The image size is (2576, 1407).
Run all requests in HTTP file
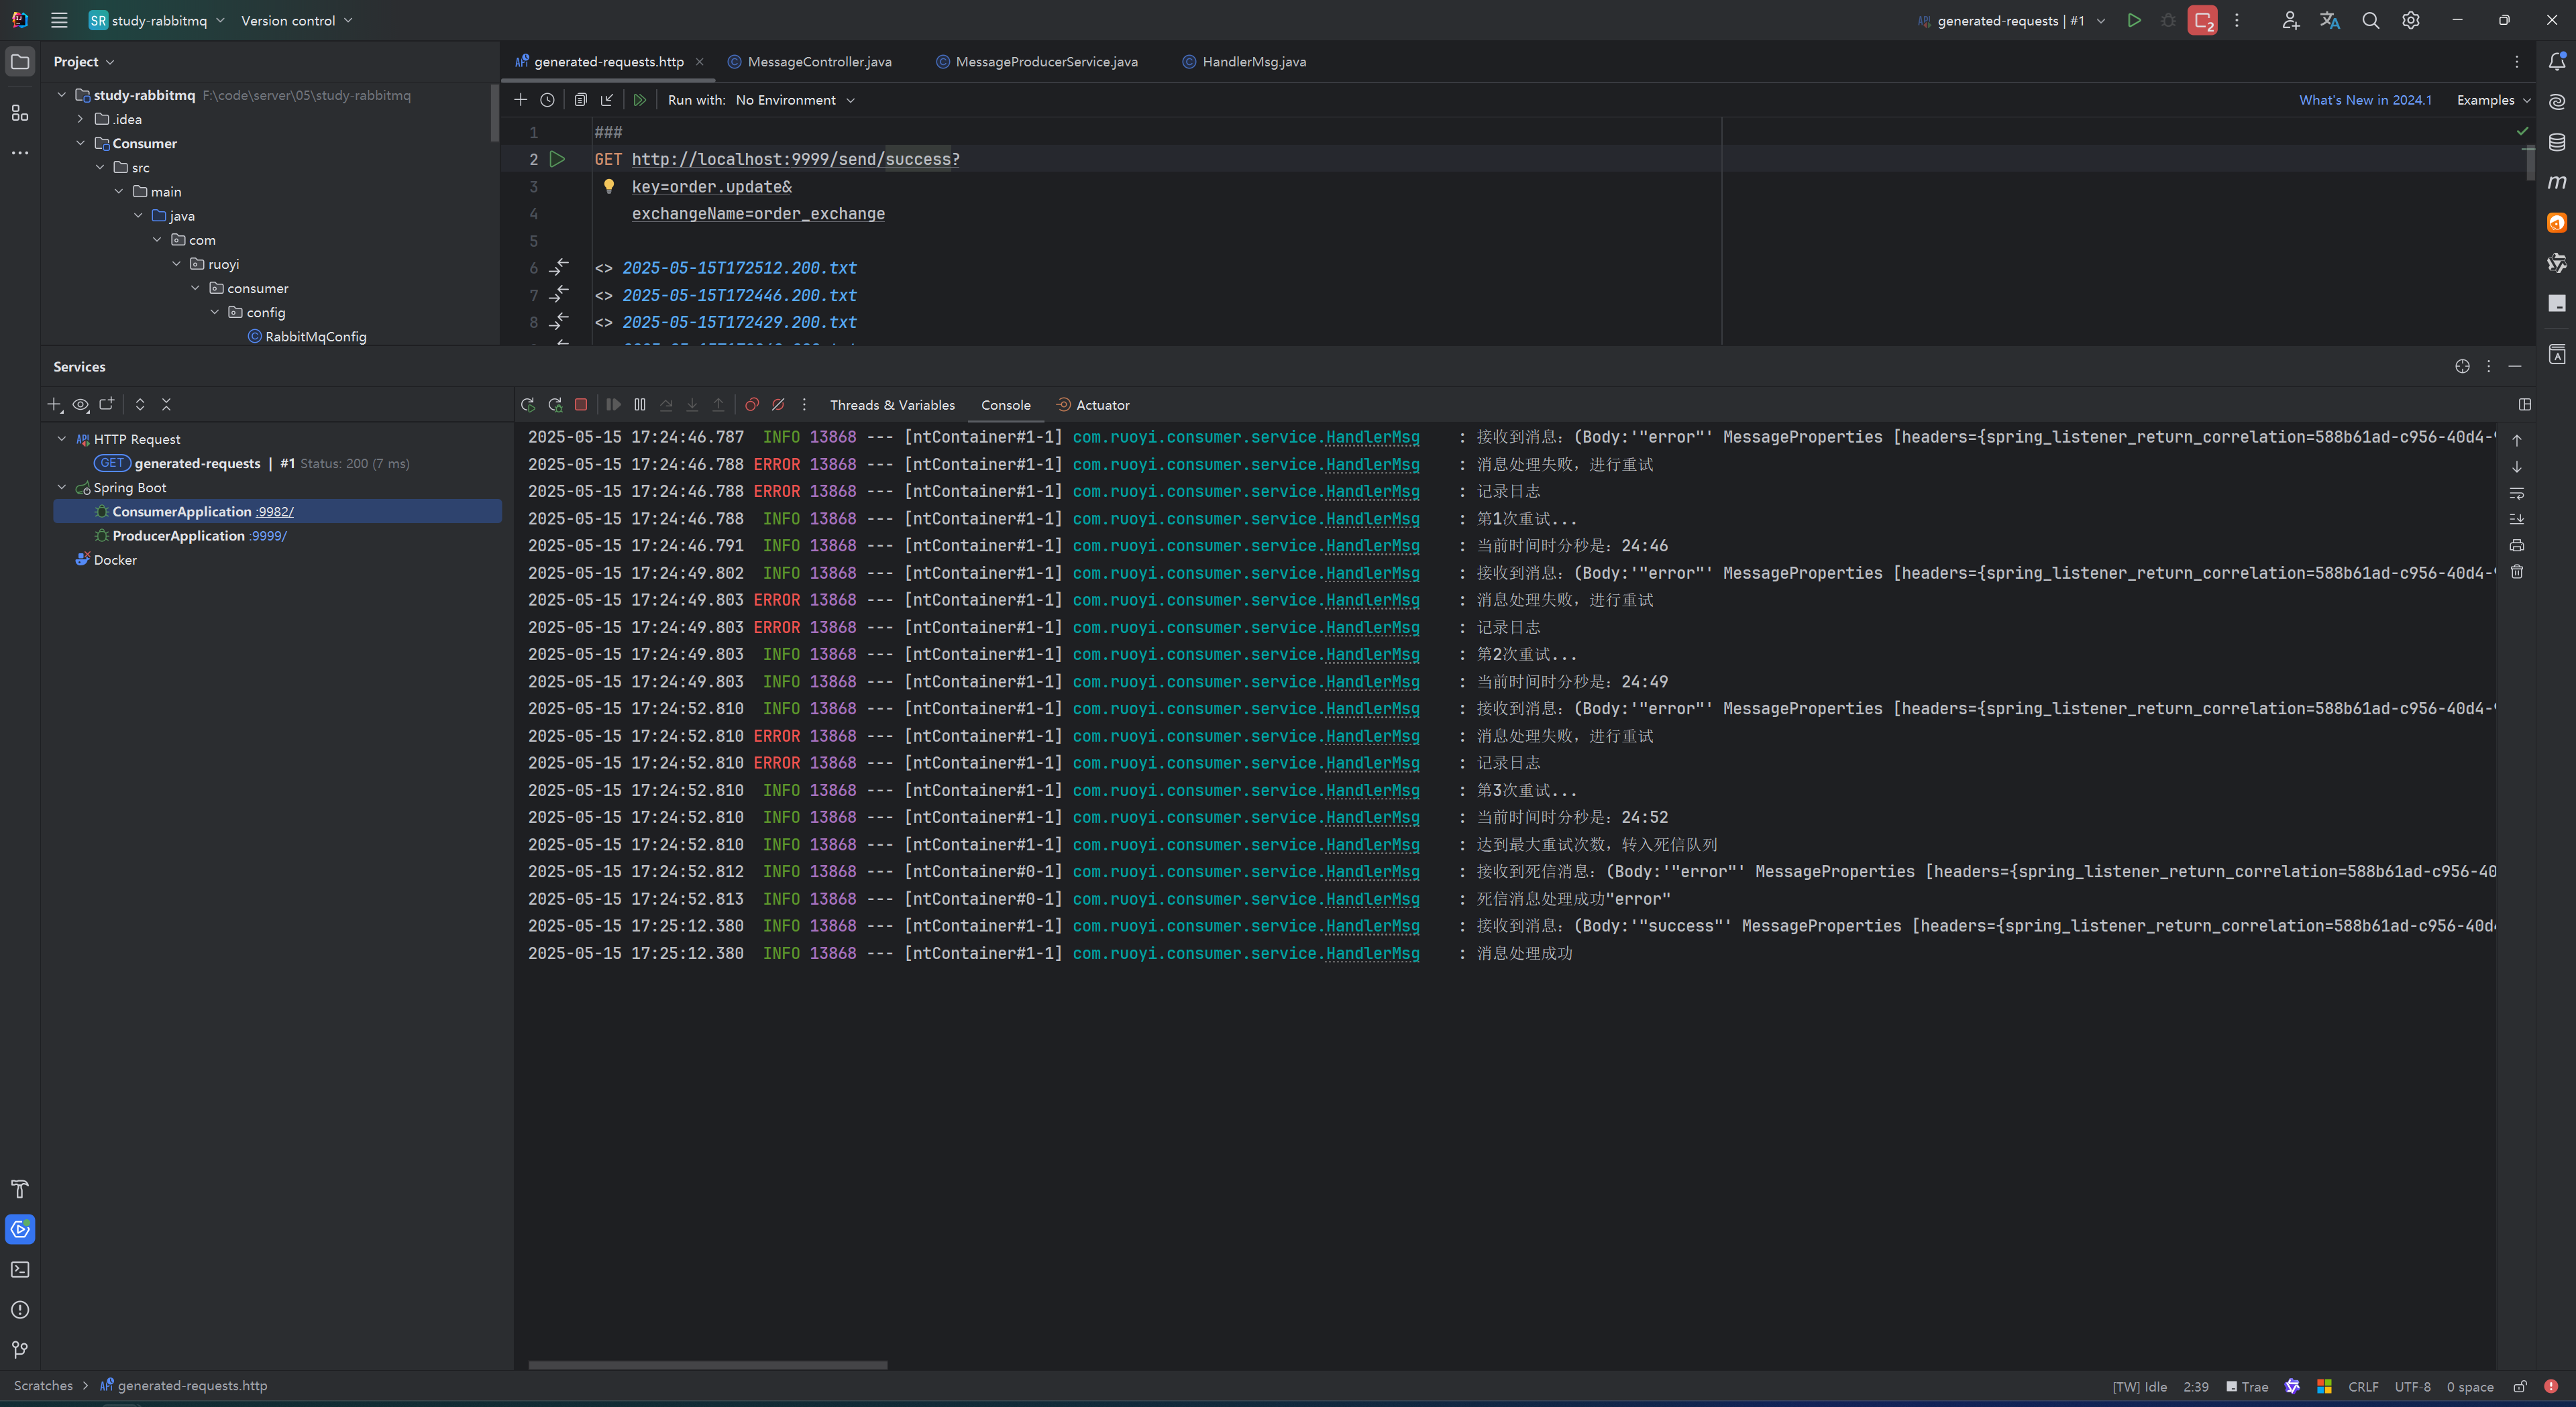[x=639, y=100]
